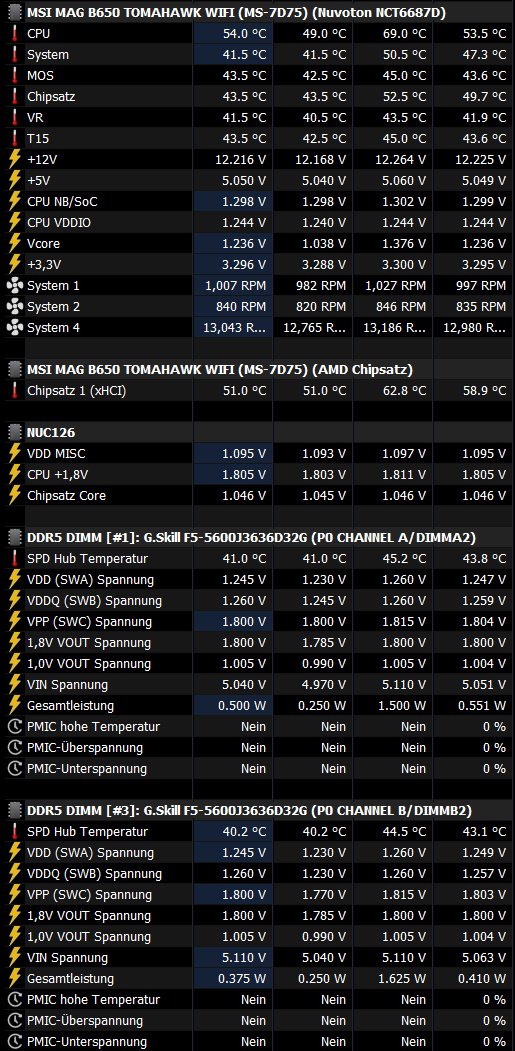Click the MSI MAG B650 Nuvoton NCT6687D header
This screenshot has height=1051, width=515.
(236, 12)
